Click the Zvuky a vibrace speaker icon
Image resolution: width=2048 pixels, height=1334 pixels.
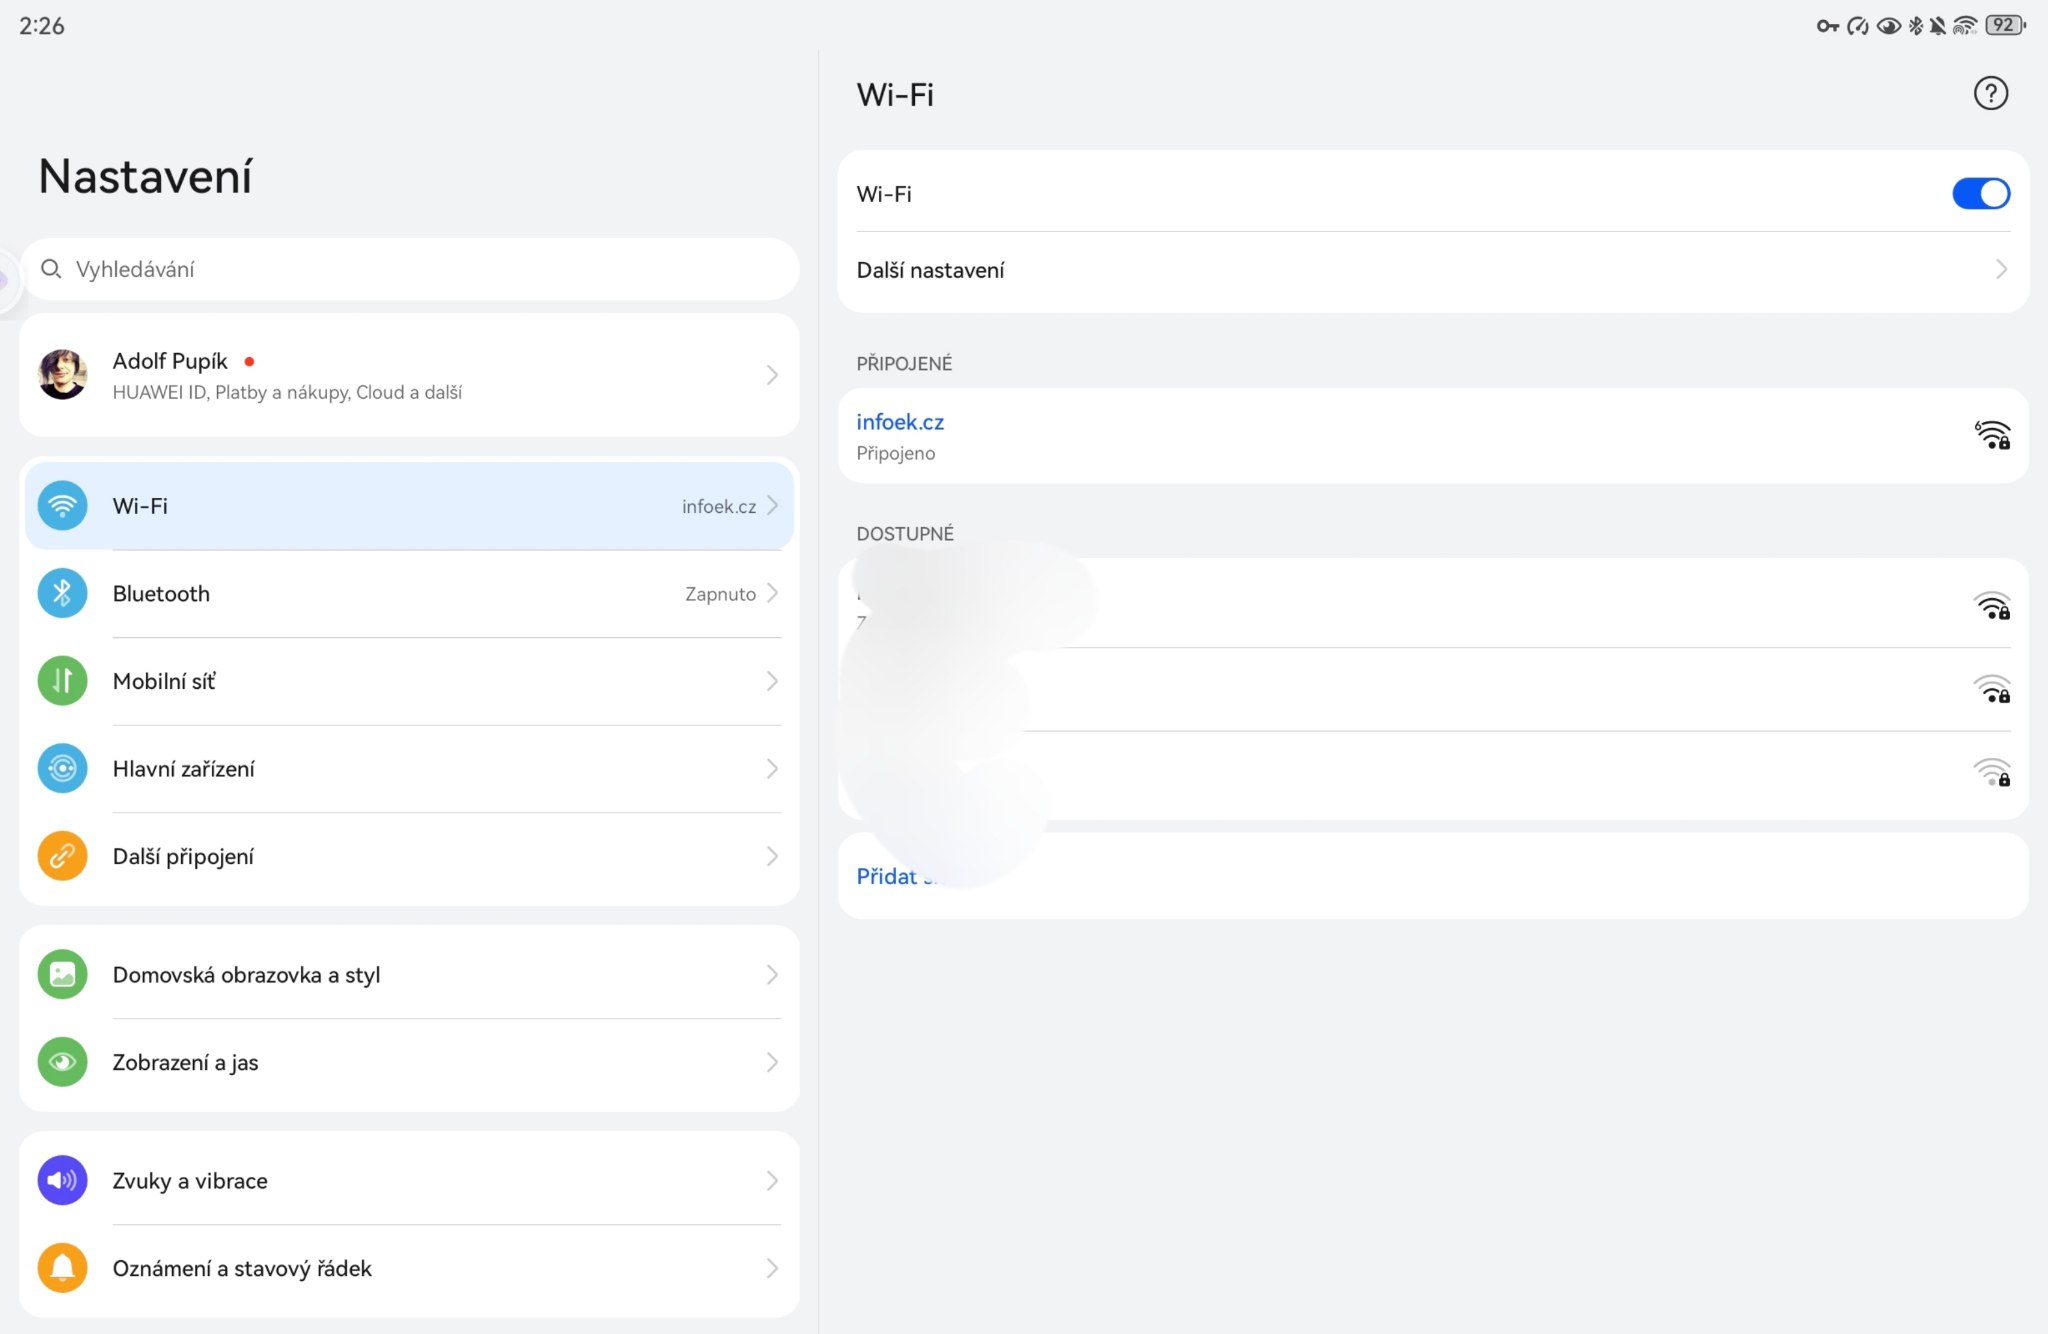pos(62,1180)
